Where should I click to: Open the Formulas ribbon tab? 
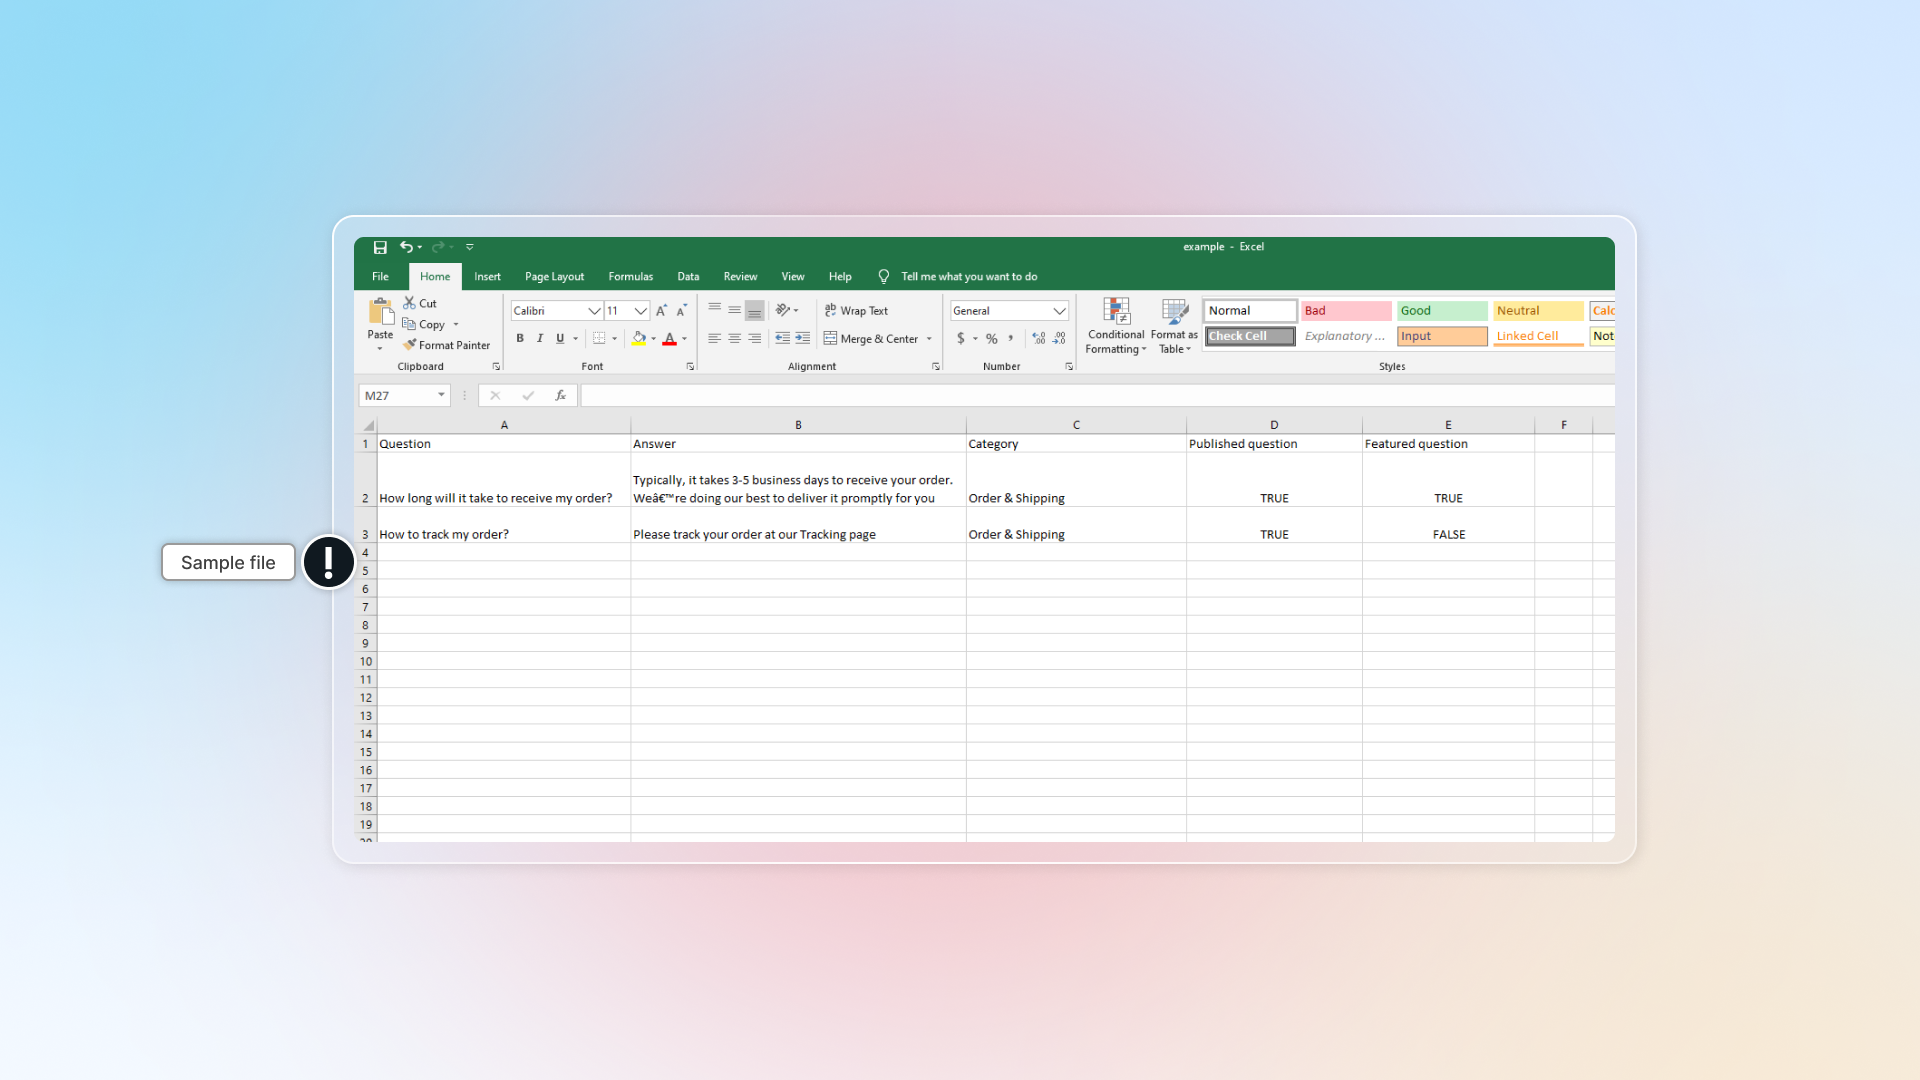click(x=630, y=276)
